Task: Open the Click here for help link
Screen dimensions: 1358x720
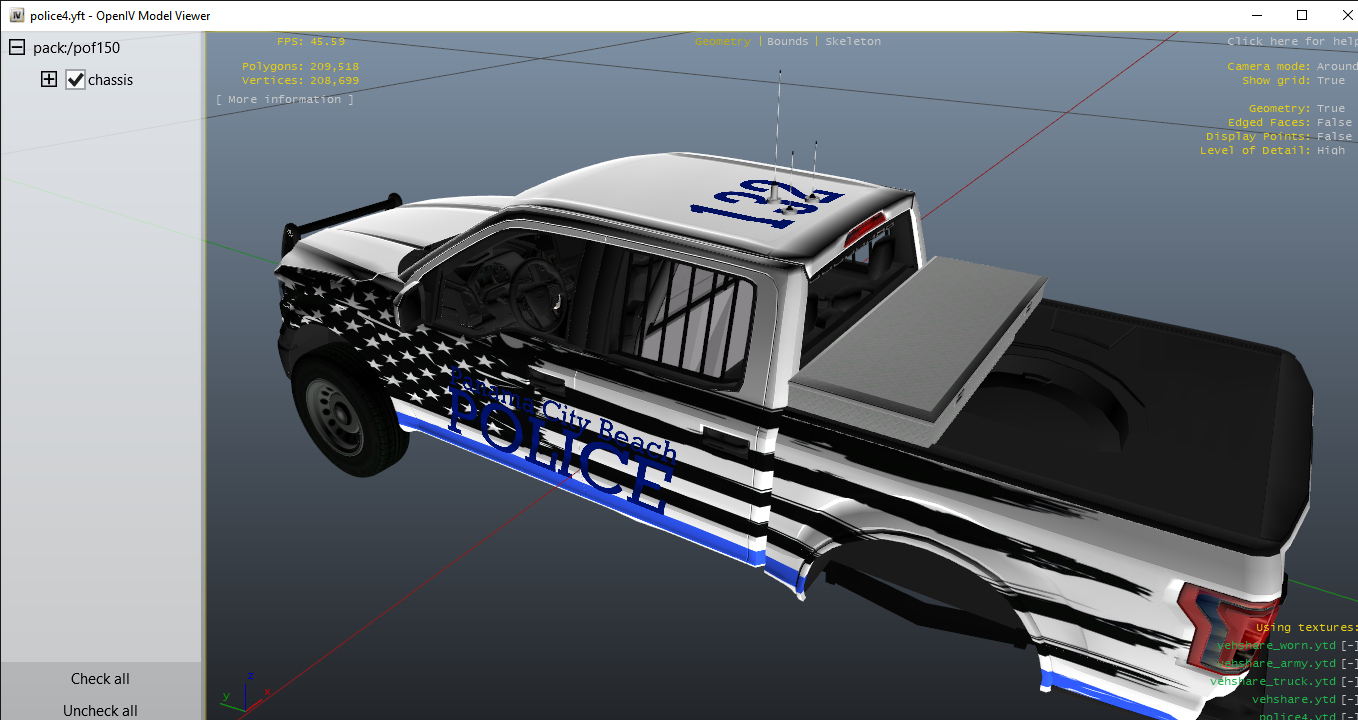Action: (1292, 41)
